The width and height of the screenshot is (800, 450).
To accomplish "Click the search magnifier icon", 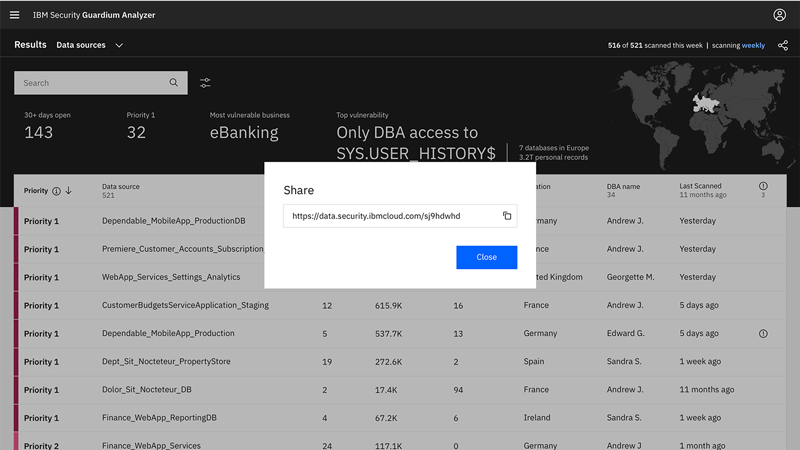I will point(173,83).
